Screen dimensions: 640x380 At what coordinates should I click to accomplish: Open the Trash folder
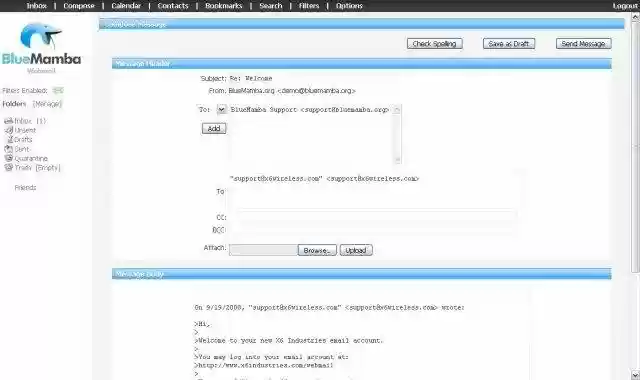(x=23, y=168)
